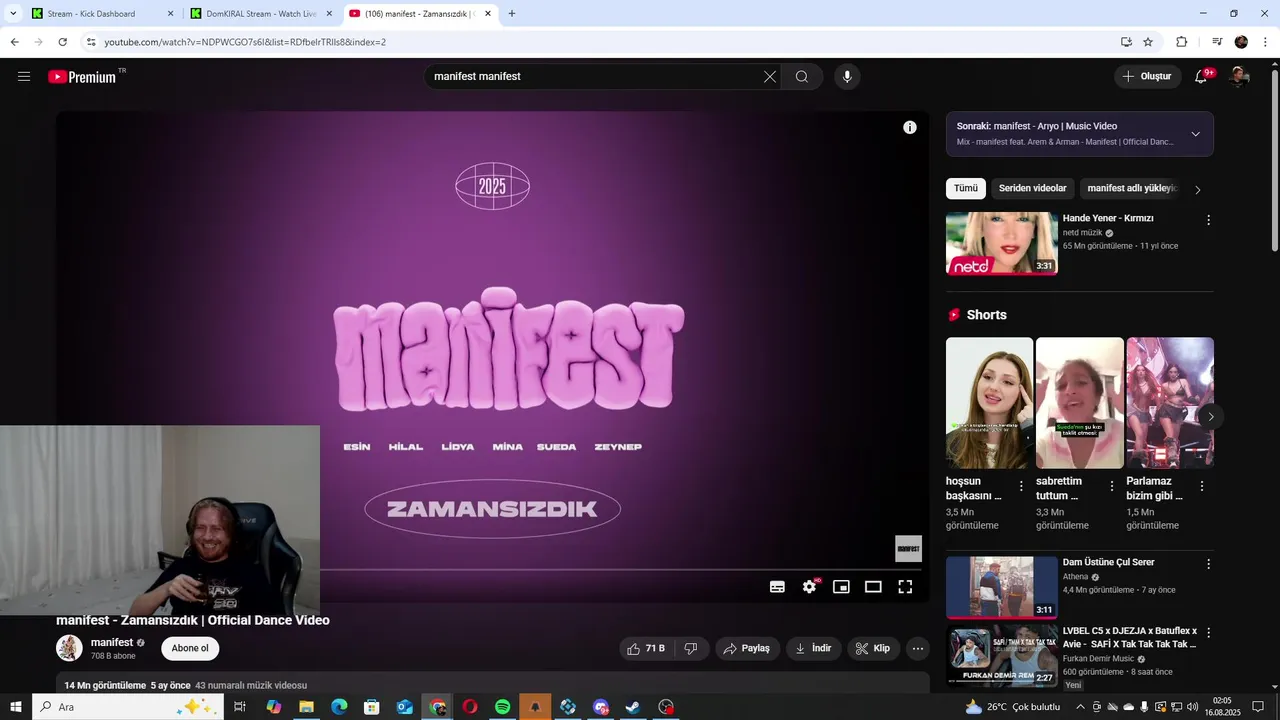Toggle subtitles in the player
This screenshot has height=720, width=1280.
click(777, 587)
